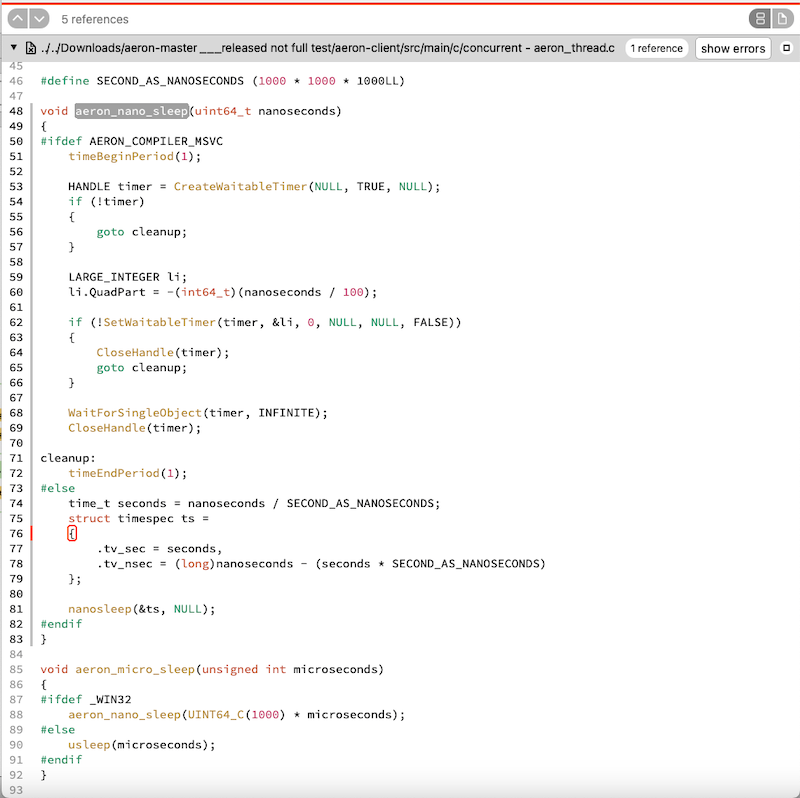Click the show errors button
800x798 pixels.
tap(733, 48)
